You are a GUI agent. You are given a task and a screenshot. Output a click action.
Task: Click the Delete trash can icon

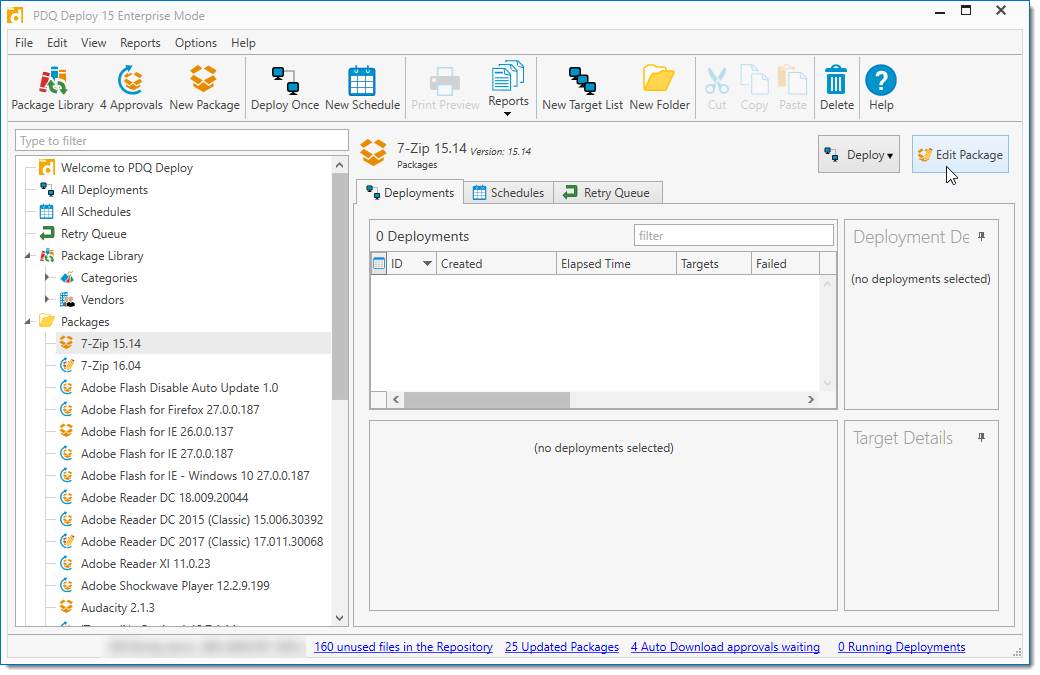(x=836, y=88)
